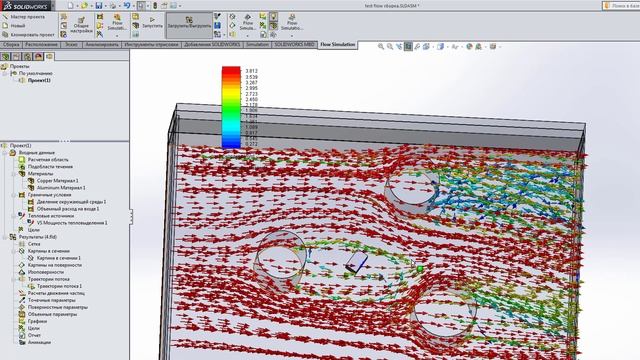Collapse Граничные условия node expander
Viewport: 640px width, 360px height.
coord(14,195)
